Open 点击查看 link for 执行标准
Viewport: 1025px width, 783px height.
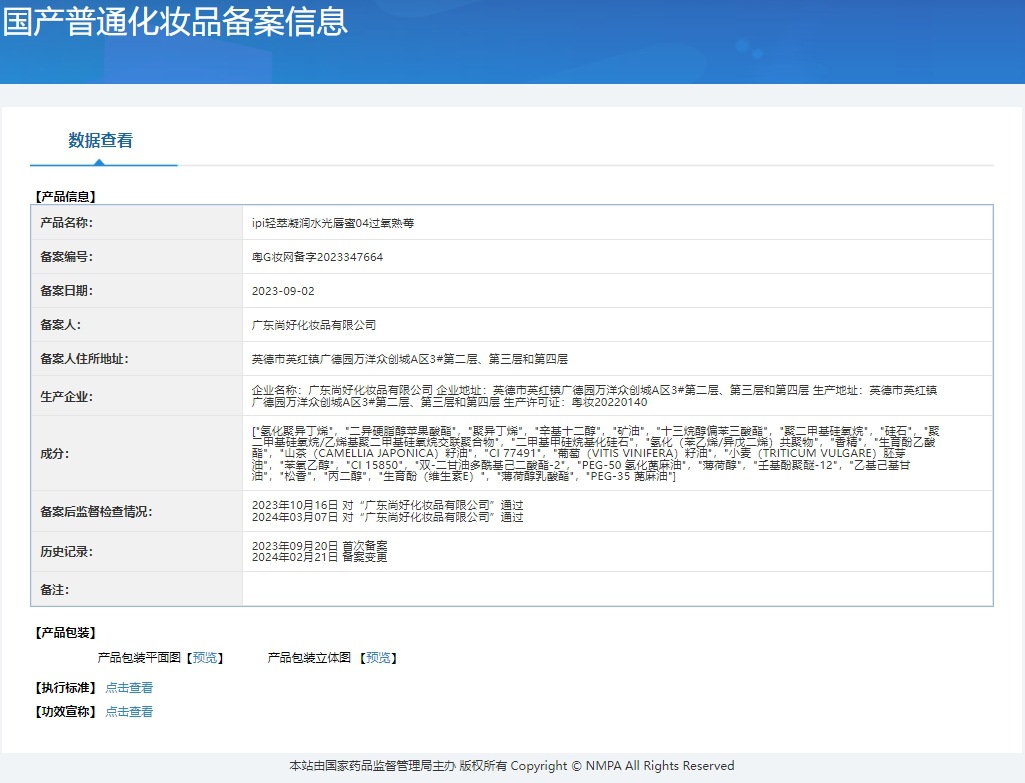tap(129, 688)
